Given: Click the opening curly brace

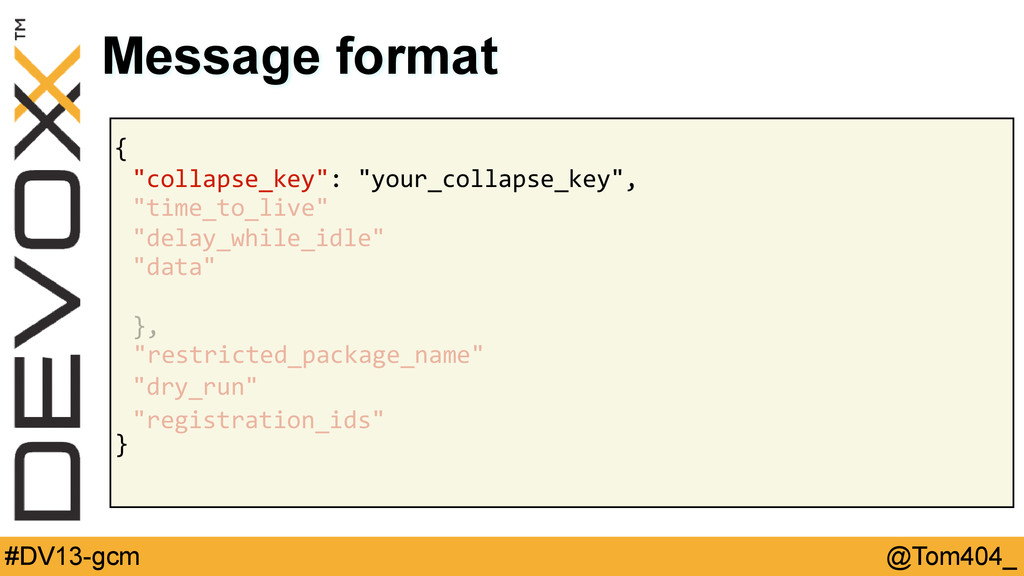Looking at the screenshot, I should pyautogui.click(x=121, y=149).
